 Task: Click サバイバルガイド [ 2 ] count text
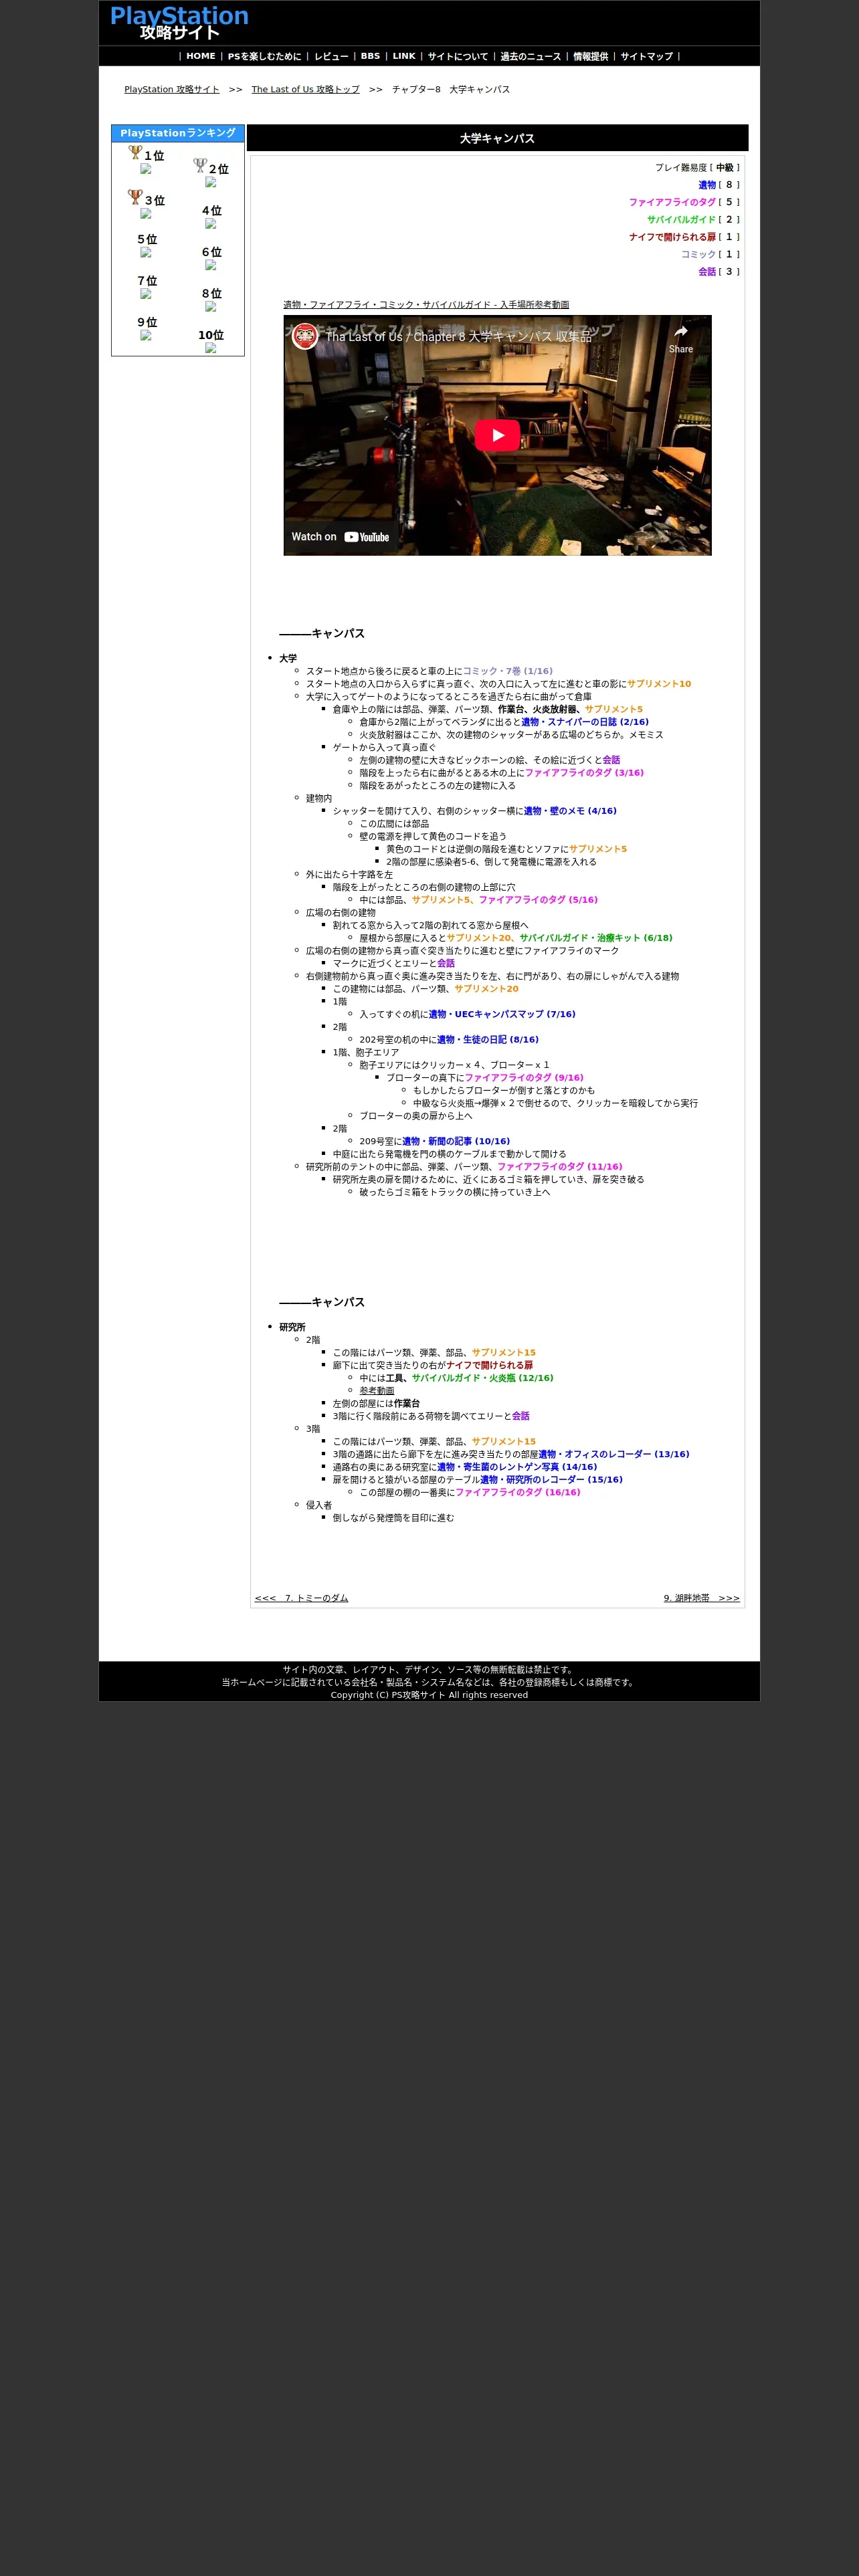click(693, 219)
